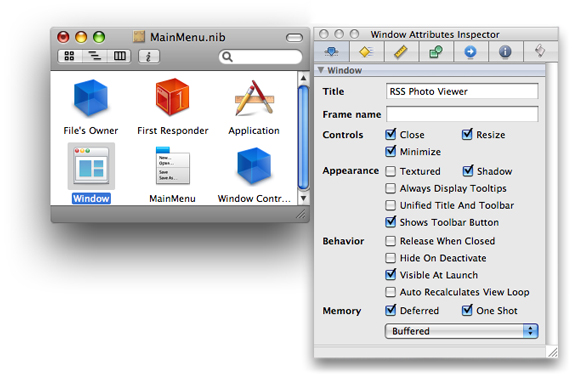Image resolution: width=572 pixels, height=380 pixels.
Task: Click the search magnifier icon
Action: click(x=227, y=57)
